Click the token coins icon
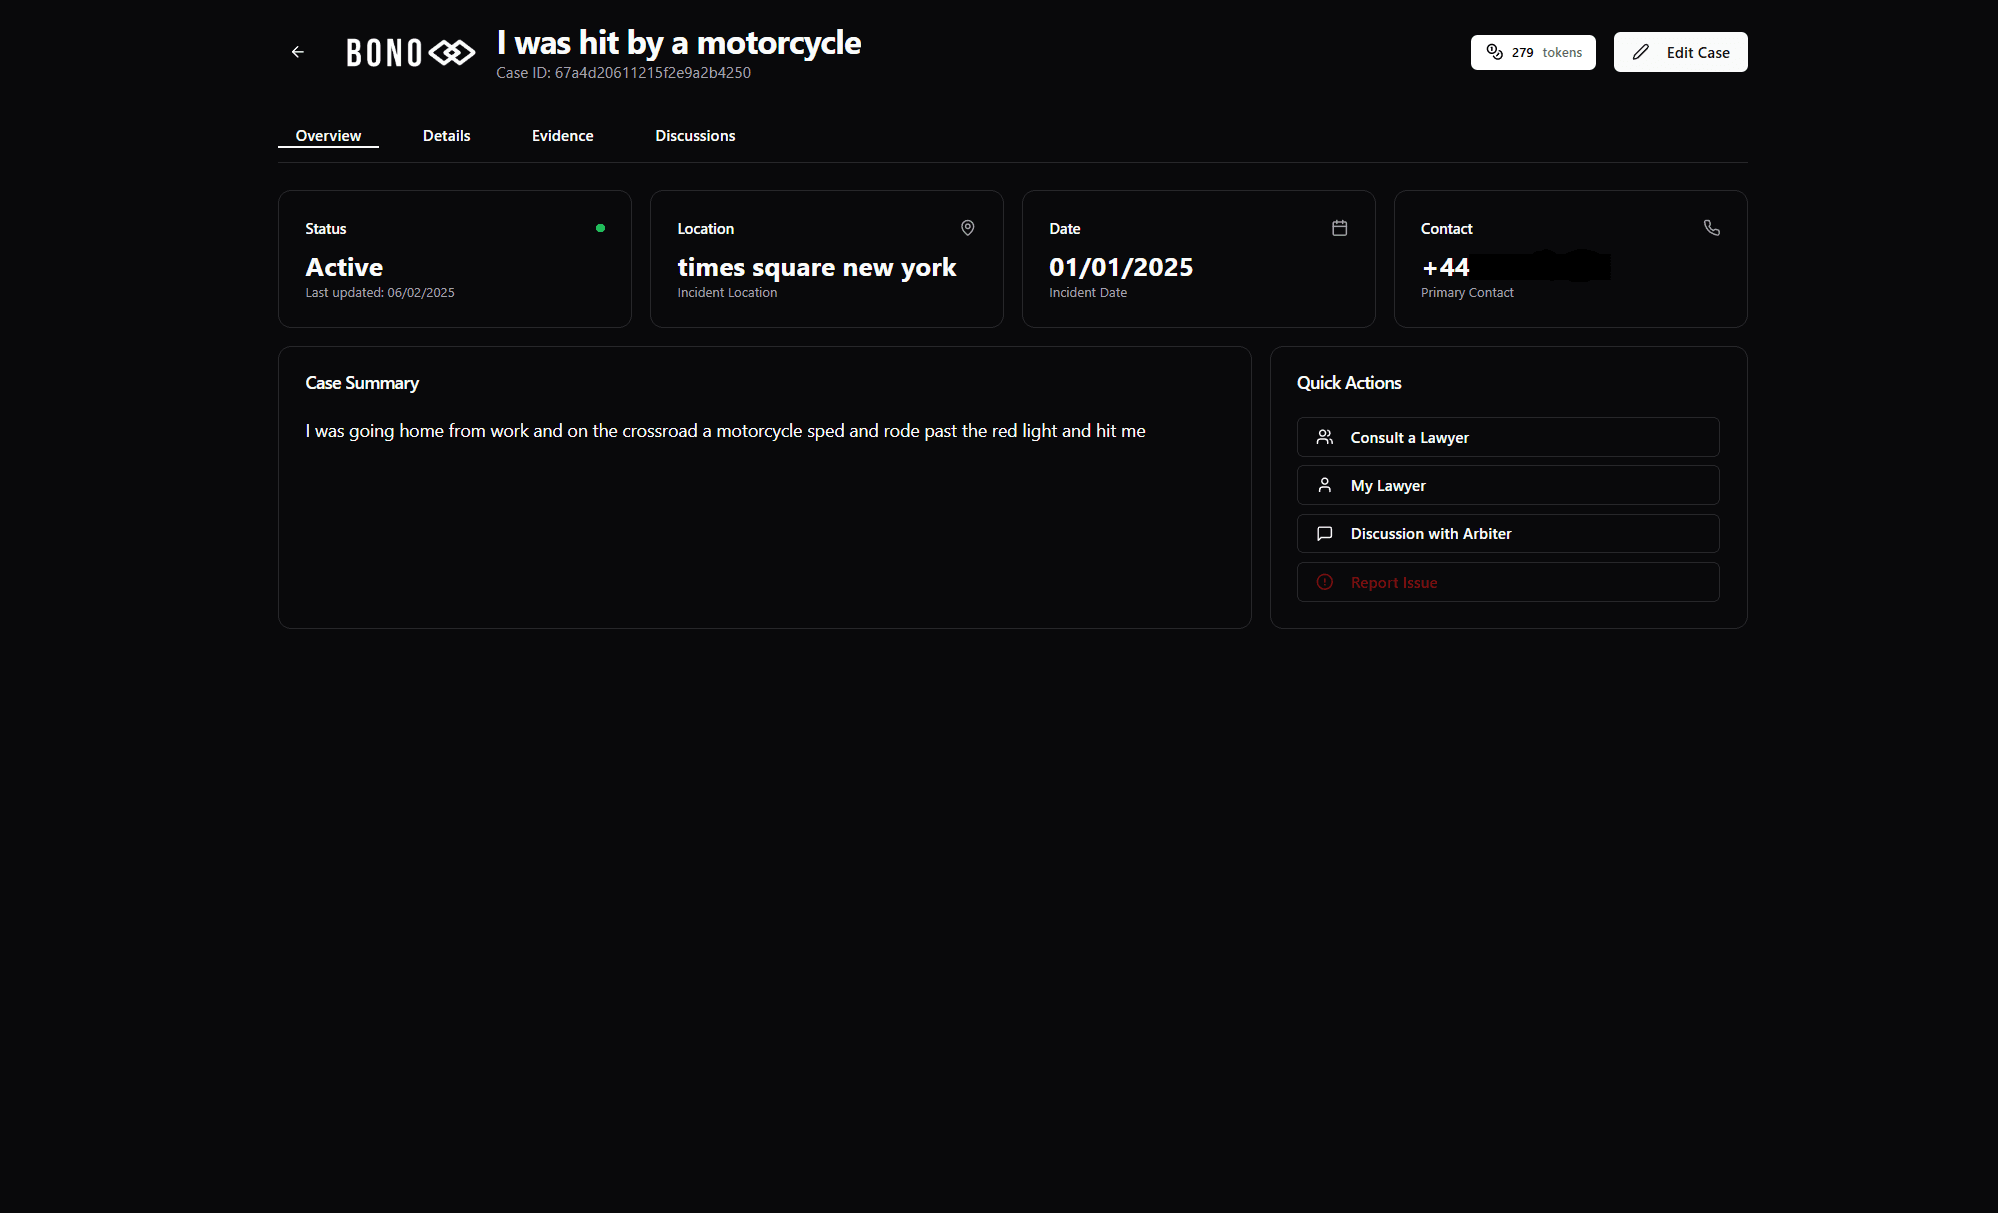The image size is (1998, 1213). (x=1494, y=52)
